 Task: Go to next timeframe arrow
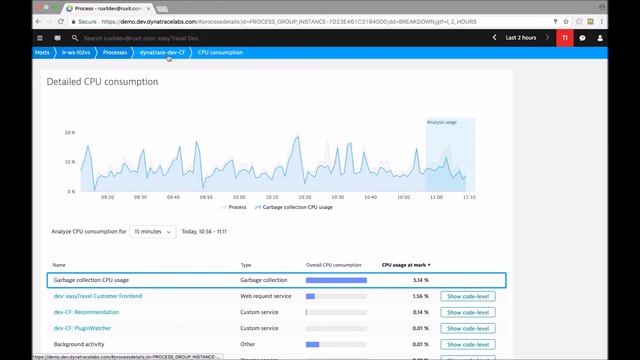[x=547, y=38]
